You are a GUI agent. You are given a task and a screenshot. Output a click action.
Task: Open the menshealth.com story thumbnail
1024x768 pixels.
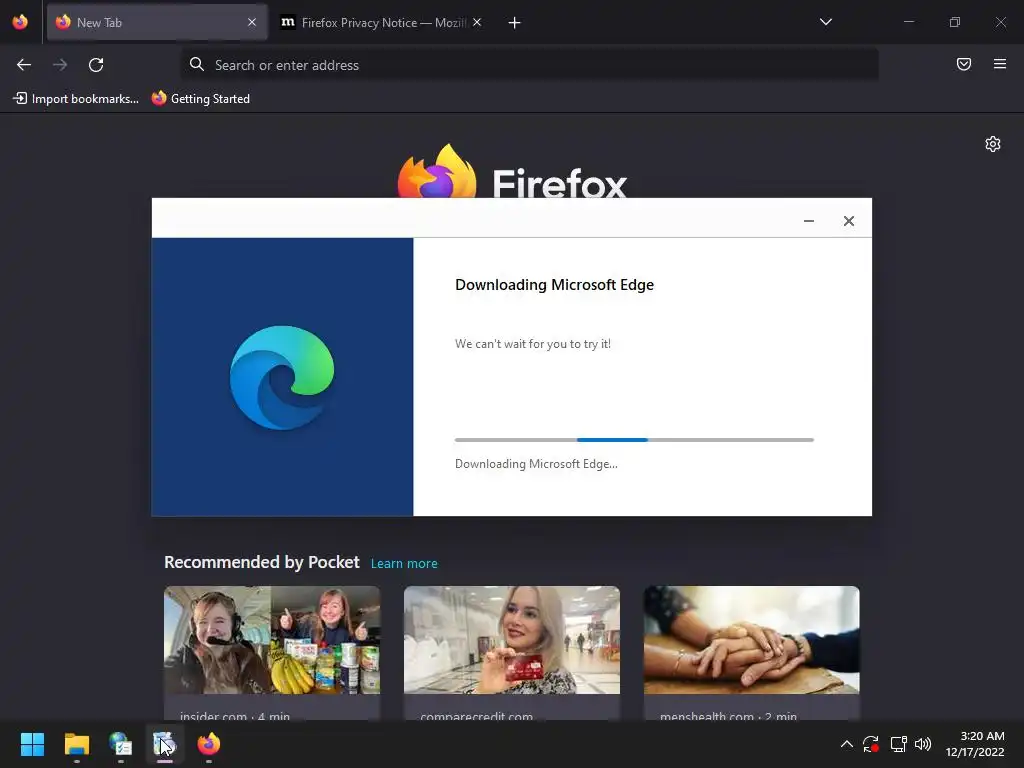[752, 640]
